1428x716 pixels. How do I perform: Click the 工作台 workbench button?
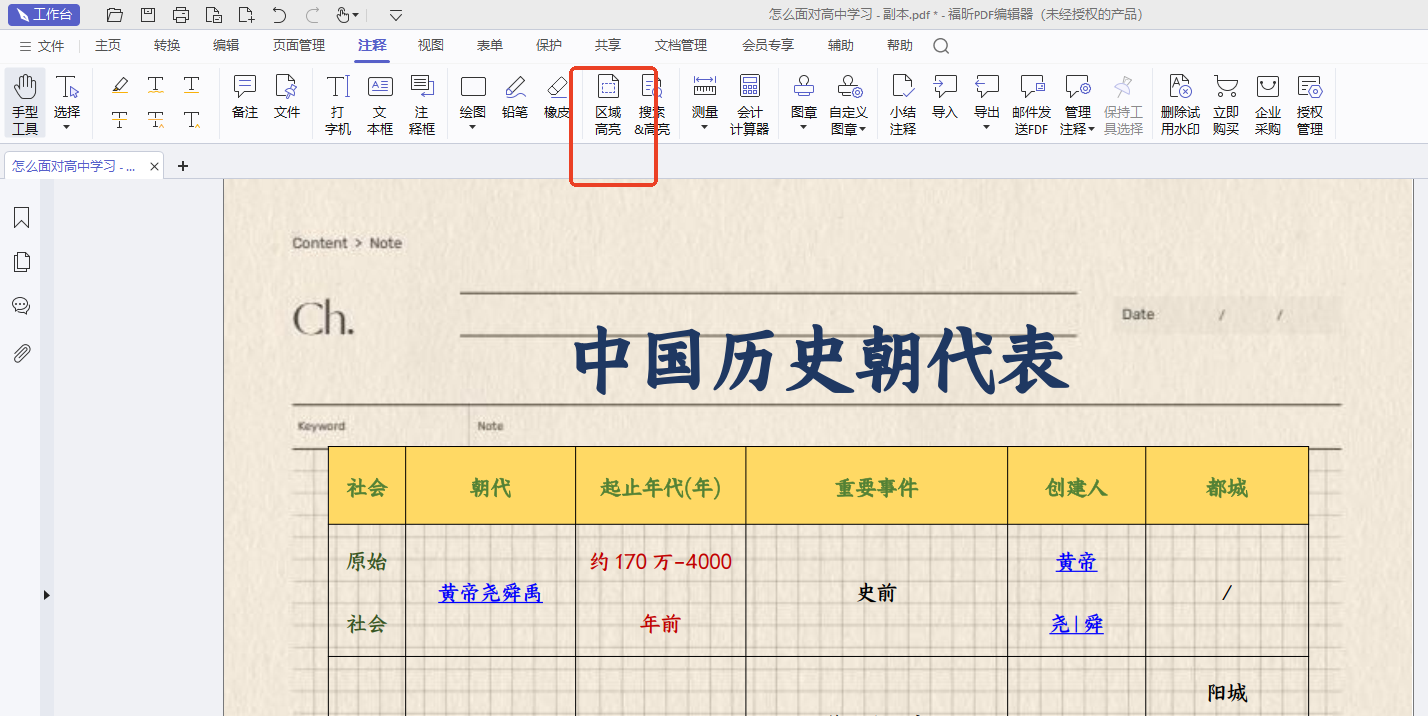tap(44, 15)
